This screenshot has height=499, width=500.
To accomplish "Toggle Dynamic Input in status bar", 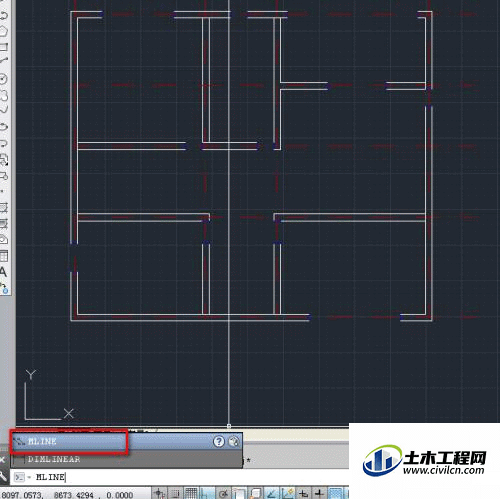I will pyautogui.click(x=304, y=493).
